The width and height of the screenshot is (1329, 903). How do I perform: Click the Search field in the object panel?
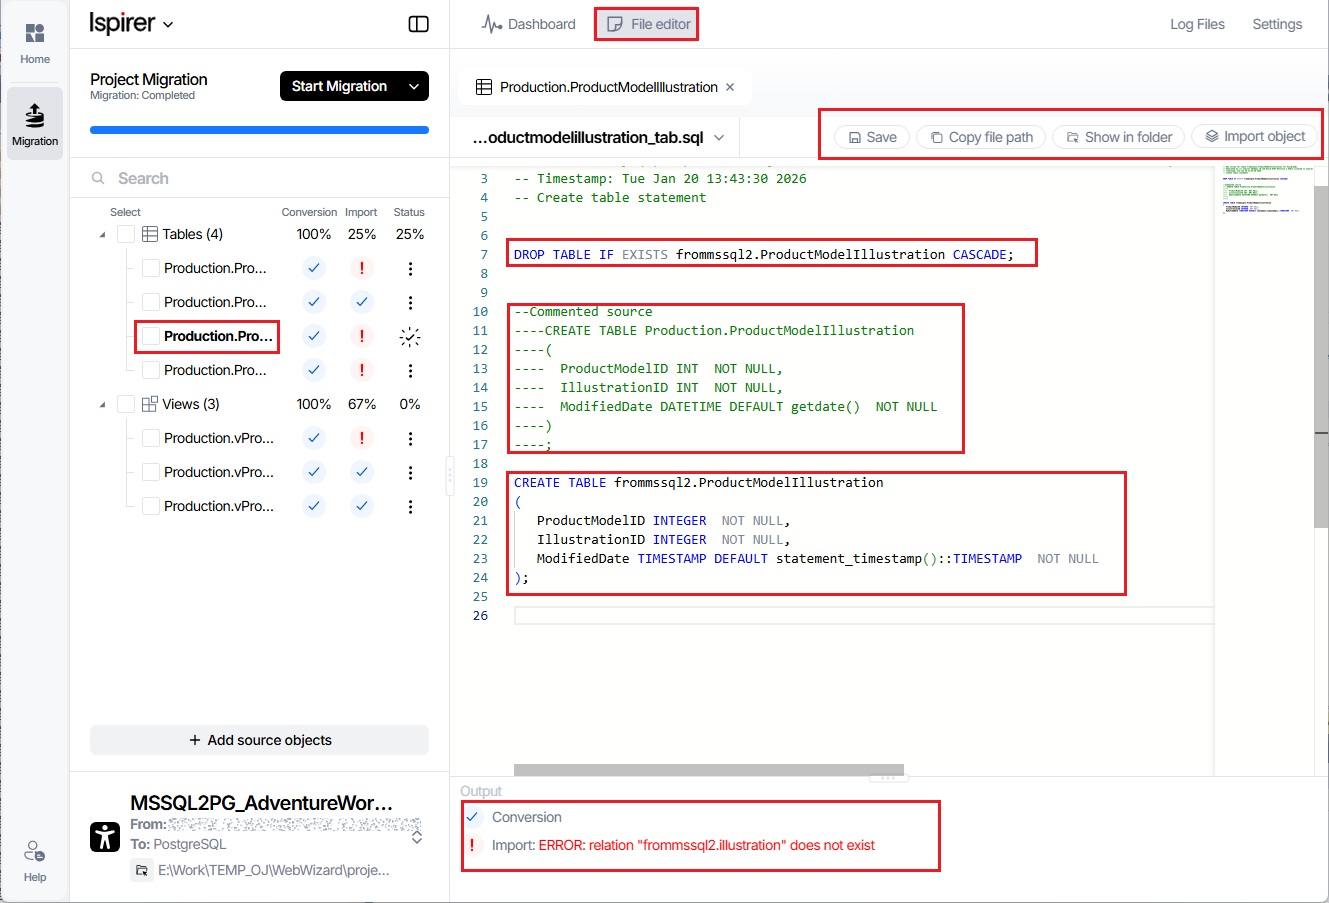tap(260, 178)
